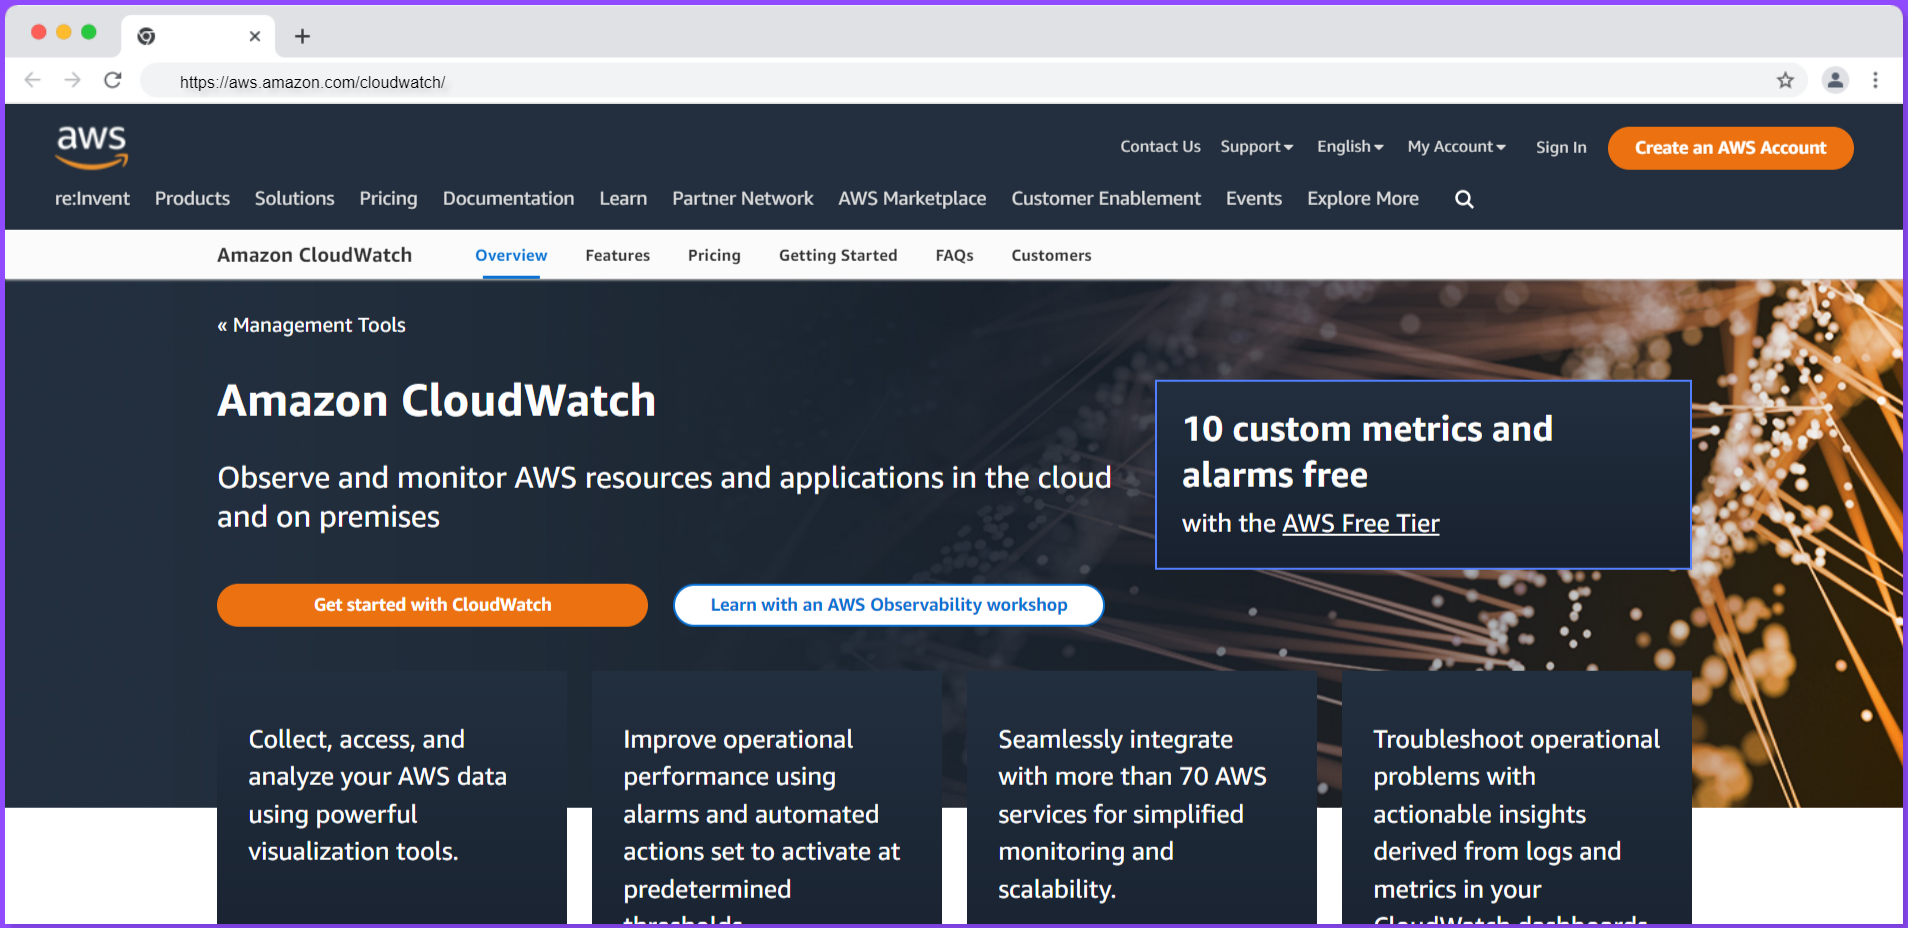Open the Overview tab
Viewport: 1908px width, 928px height.
[x=511, y=255]
